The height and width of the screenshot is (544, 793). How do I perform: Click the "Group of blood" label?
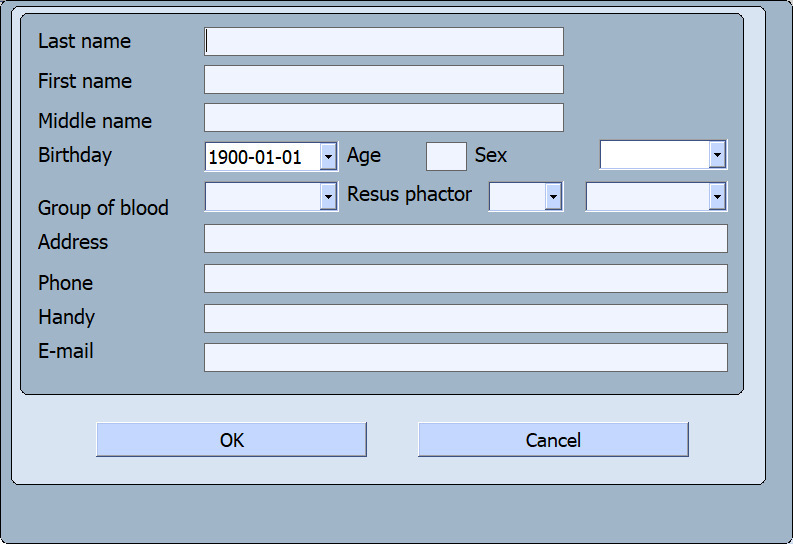(x=103, y=208)
